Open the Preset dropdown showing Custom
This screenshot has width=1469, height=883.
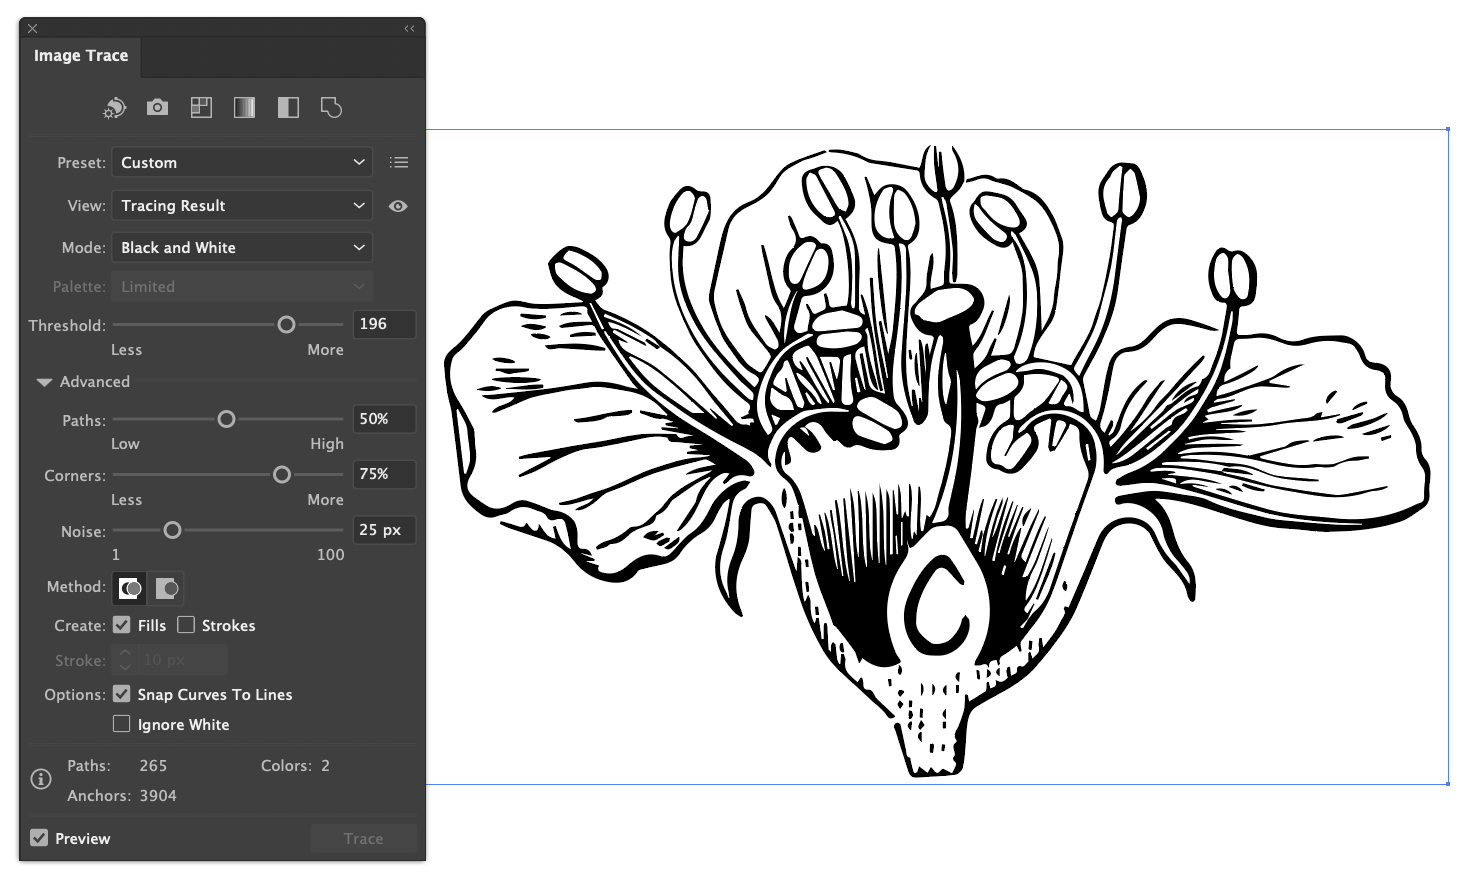(242, 162)
